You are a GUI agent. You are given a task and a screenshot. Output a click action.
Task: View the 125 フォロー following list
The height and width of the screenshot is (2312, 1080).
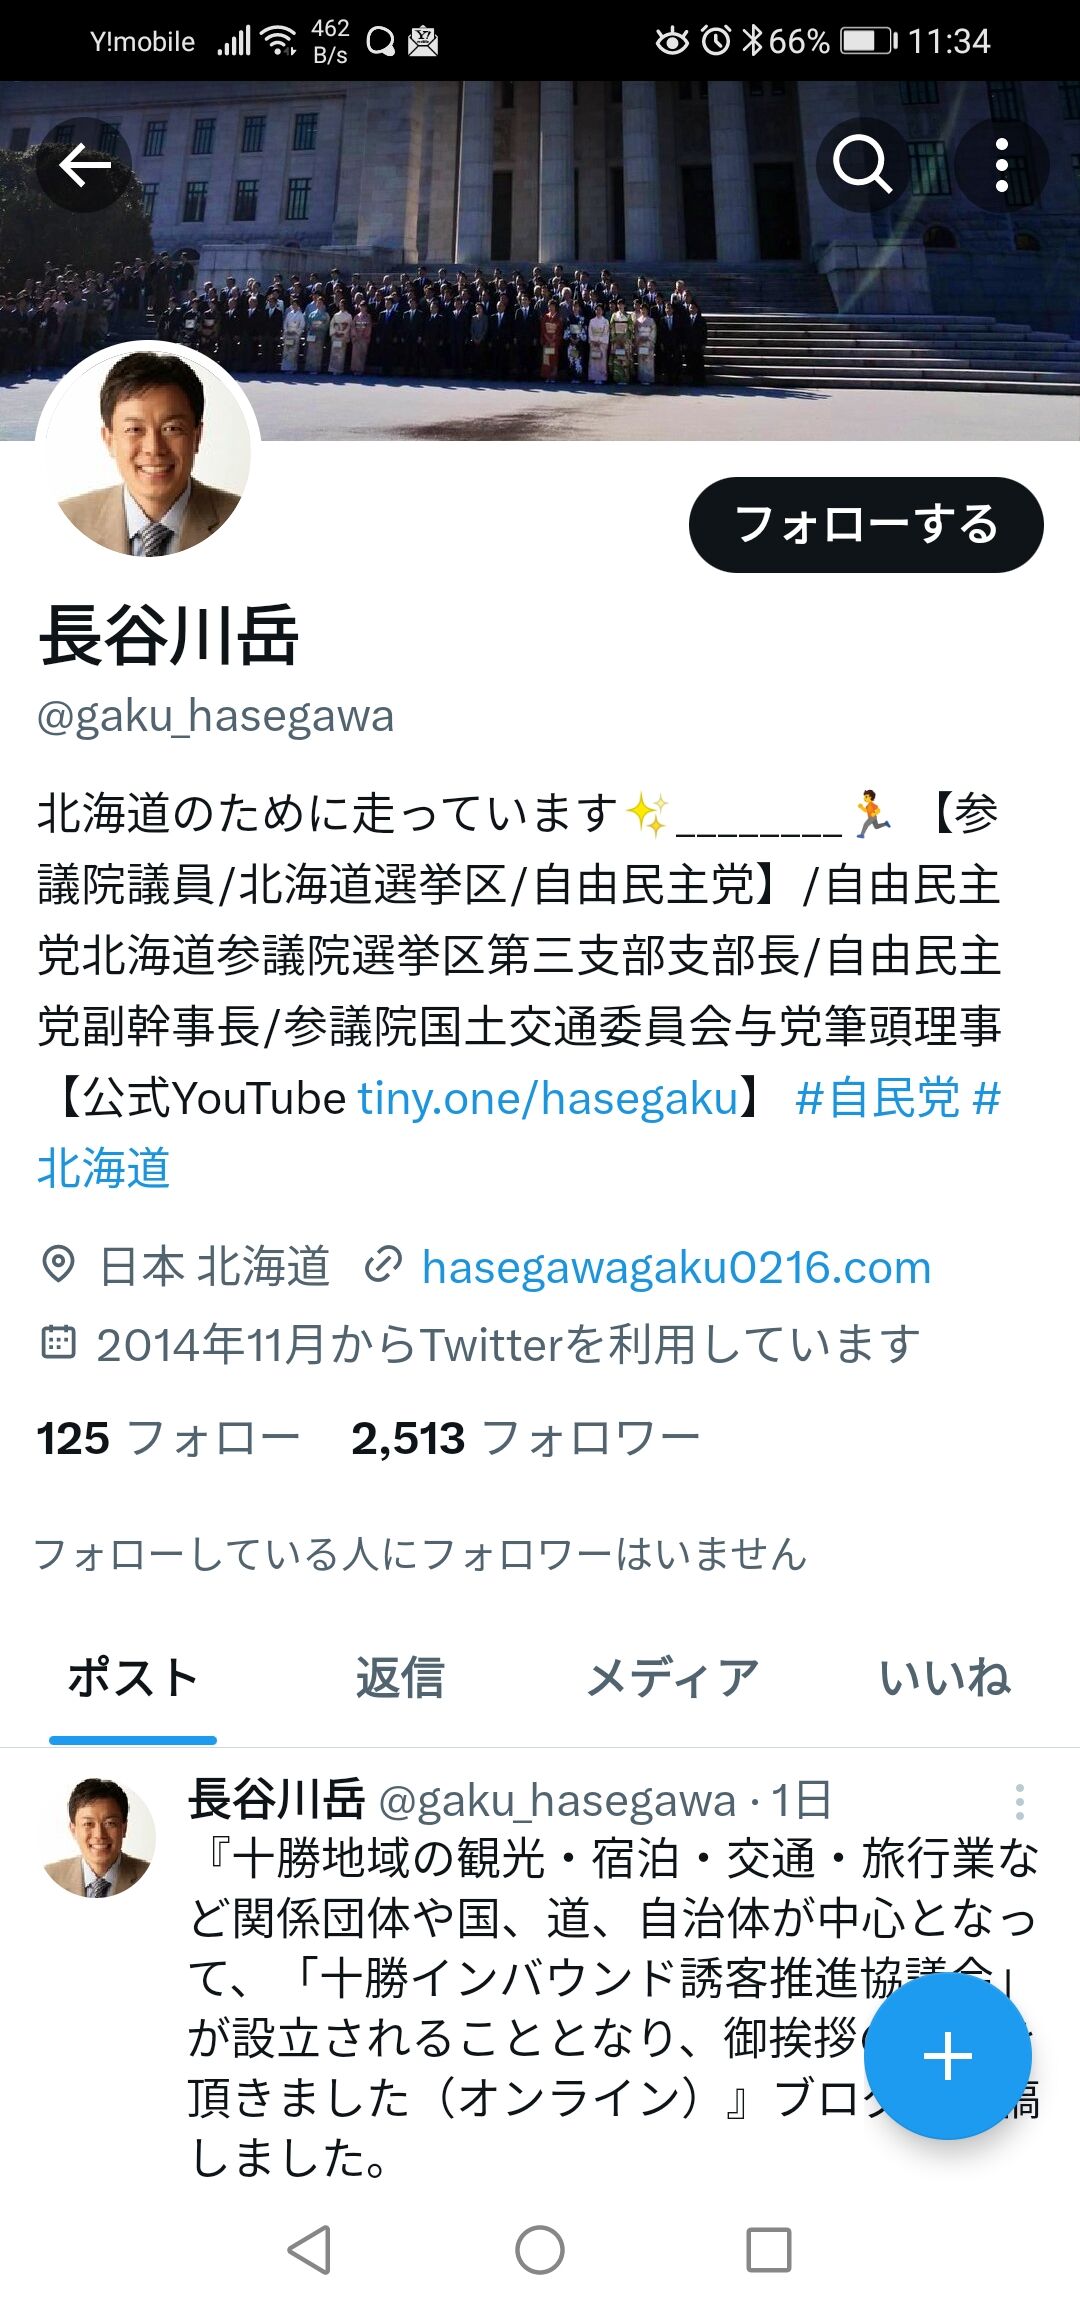pyautogui.click(x=168, y=1439)
